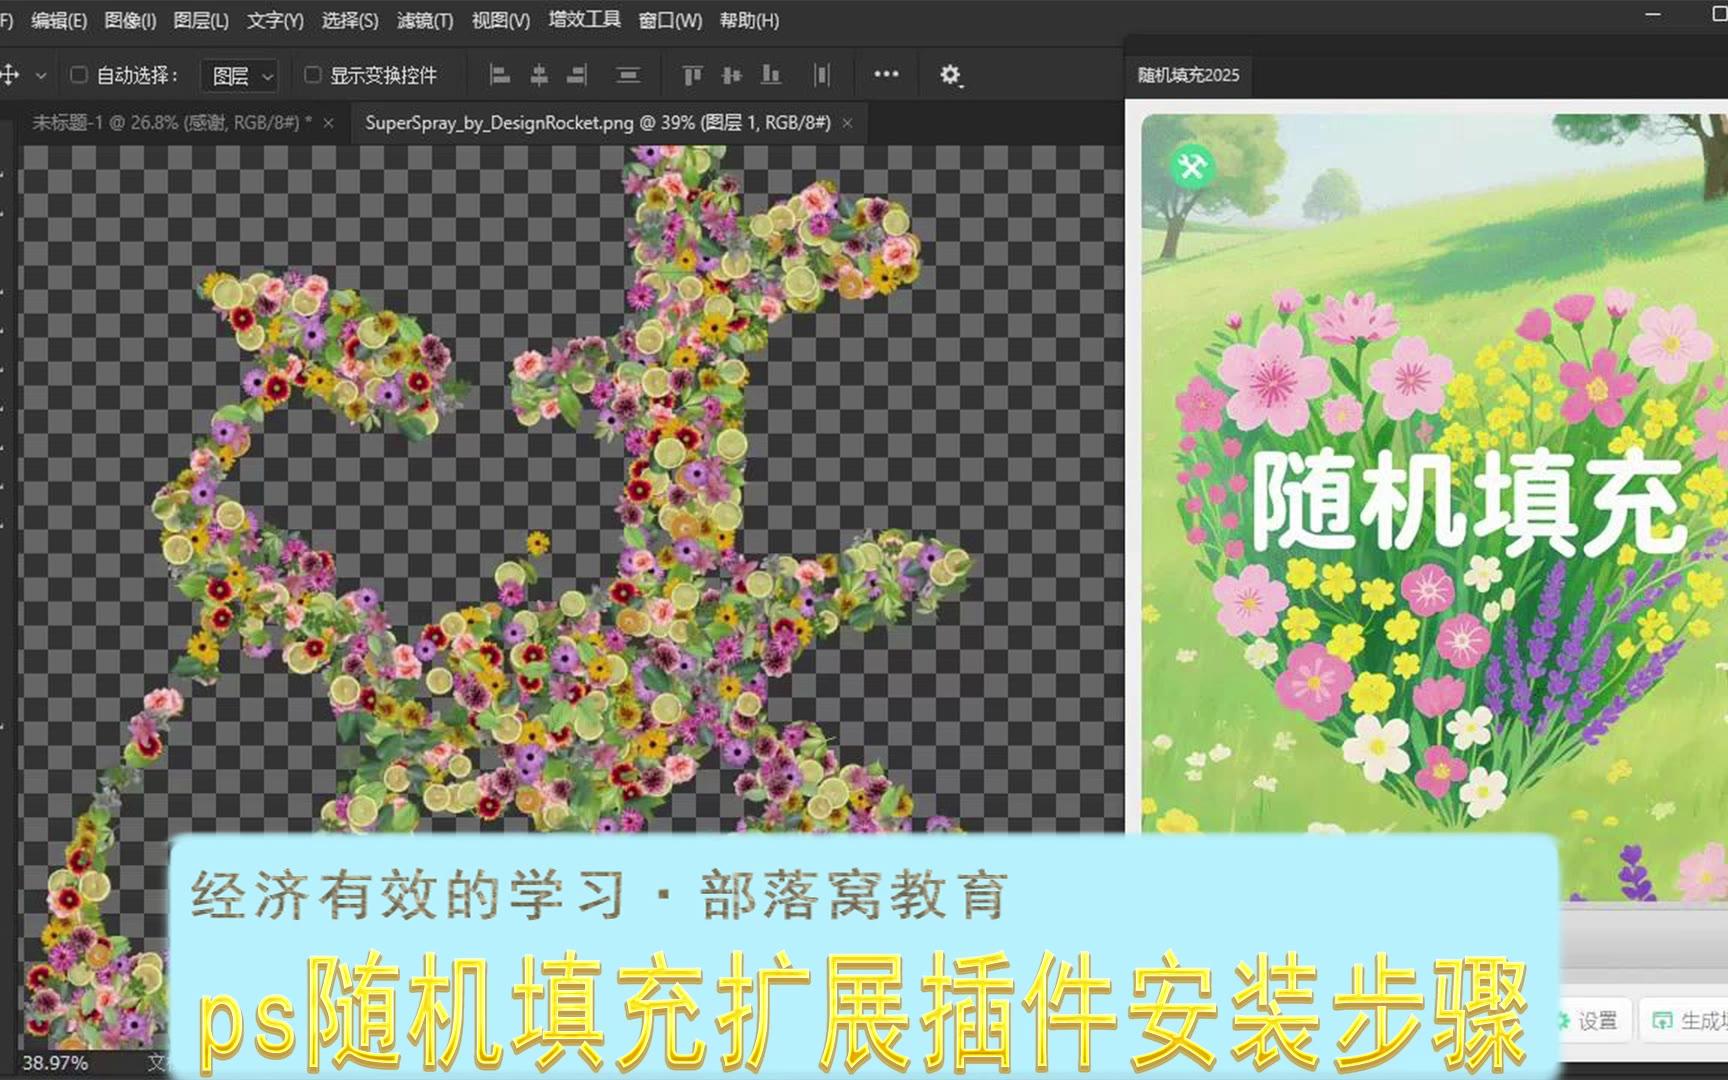This screenshot has width=1728, height=1080.
Task: Enable the 自动选择 checkbox
Action: (79, 75)
